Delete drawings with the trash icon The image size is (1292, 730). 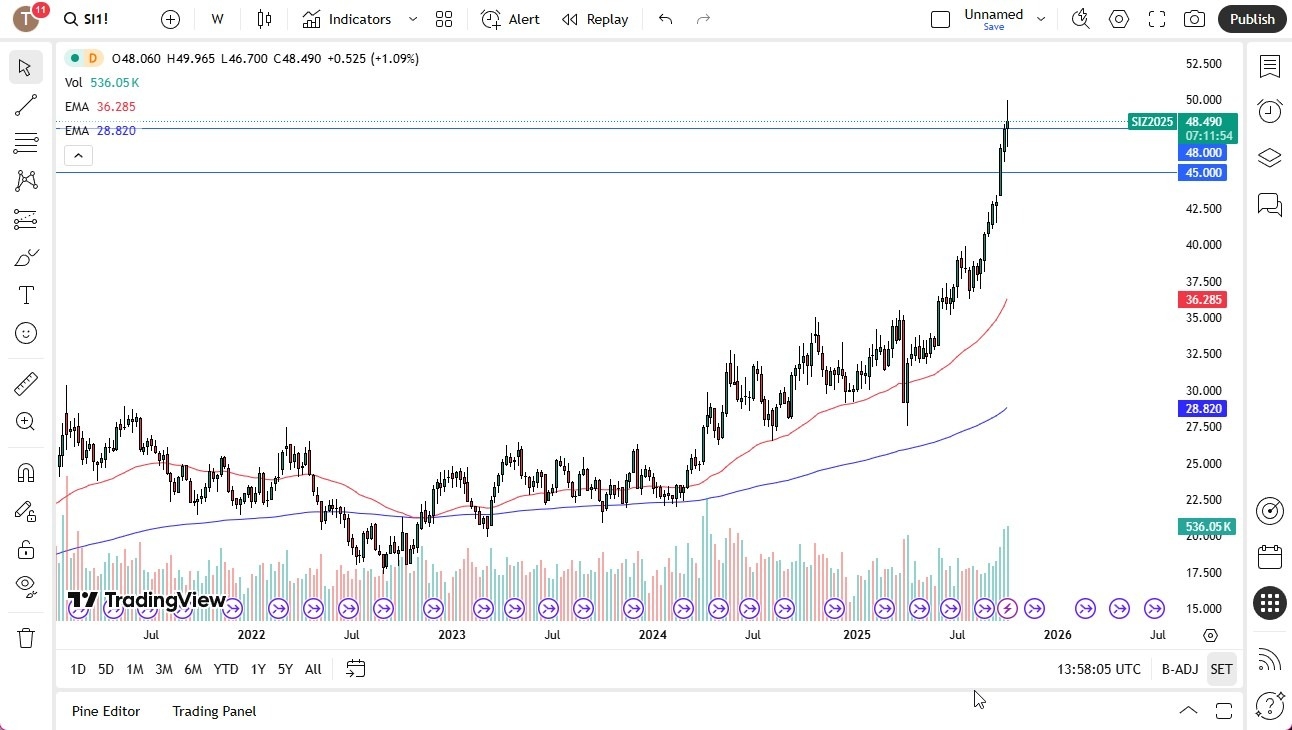(x=26, y=638)
